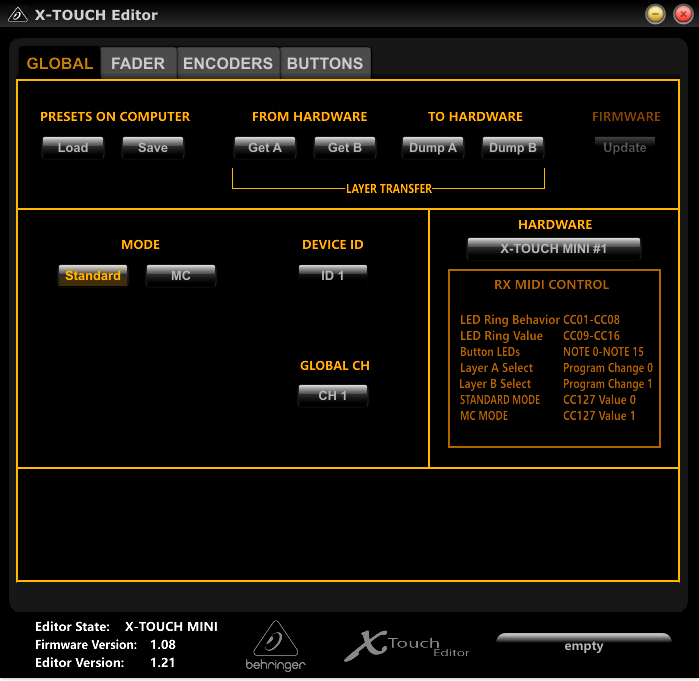Click the Behringer triangle icon in title bar
699x681 pixels.
pos(18,15)
